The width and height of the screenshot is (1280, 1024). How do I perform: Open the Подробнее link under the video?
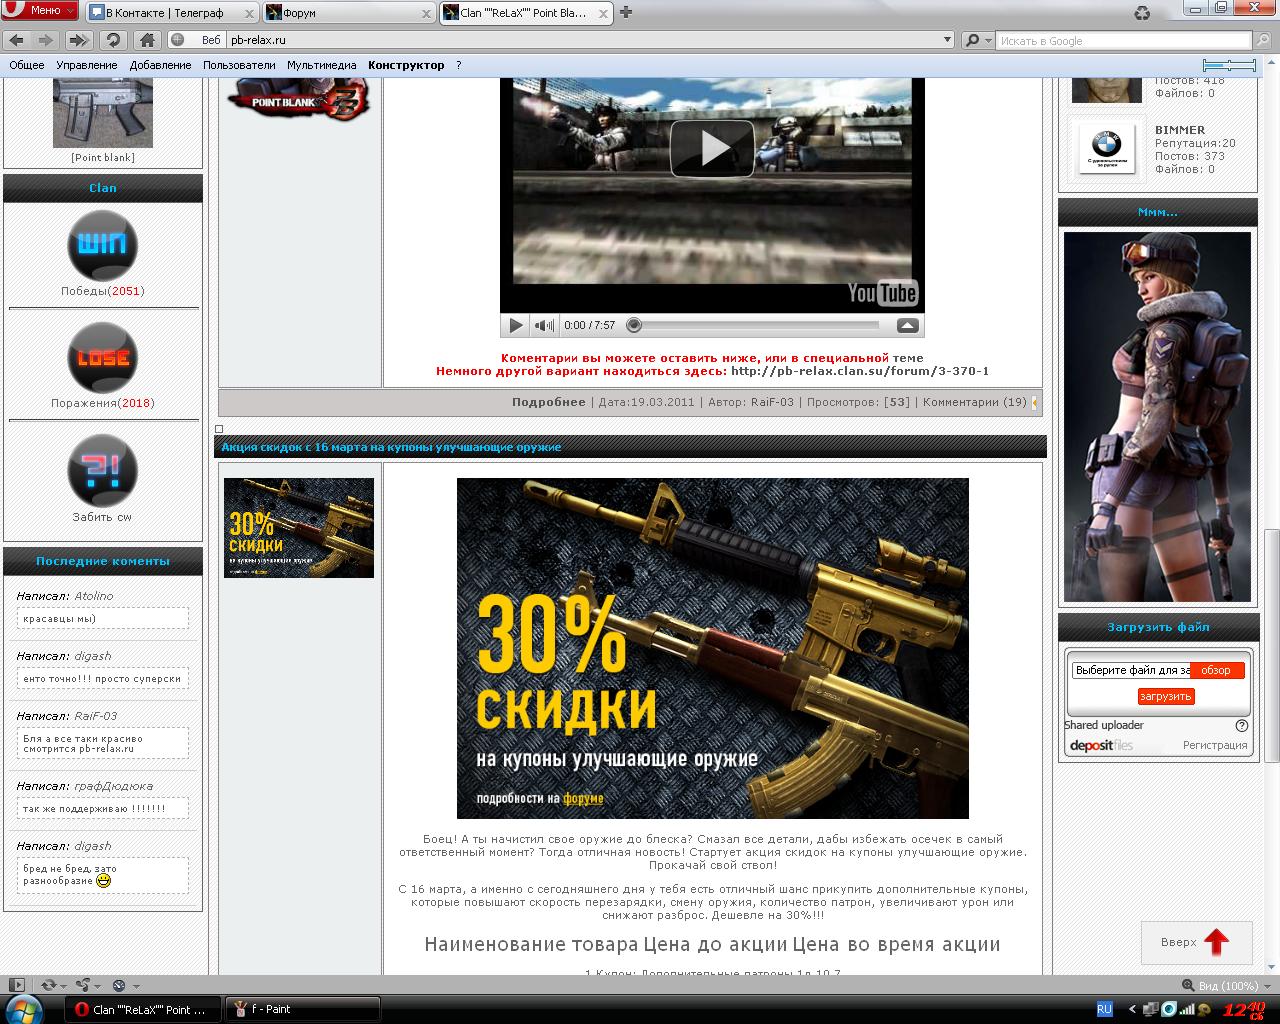point(548,402)
